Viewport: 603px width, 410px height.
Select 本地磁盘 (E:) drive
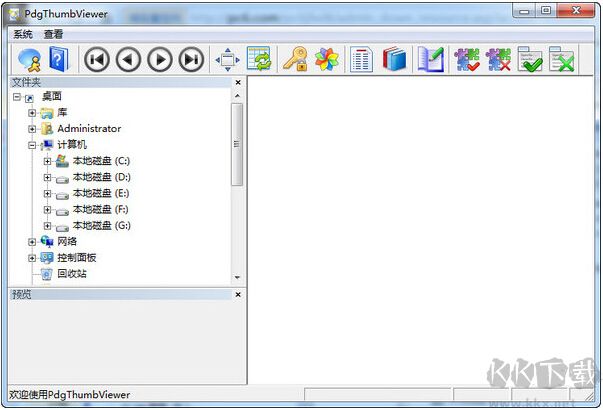tap(101, 193)
